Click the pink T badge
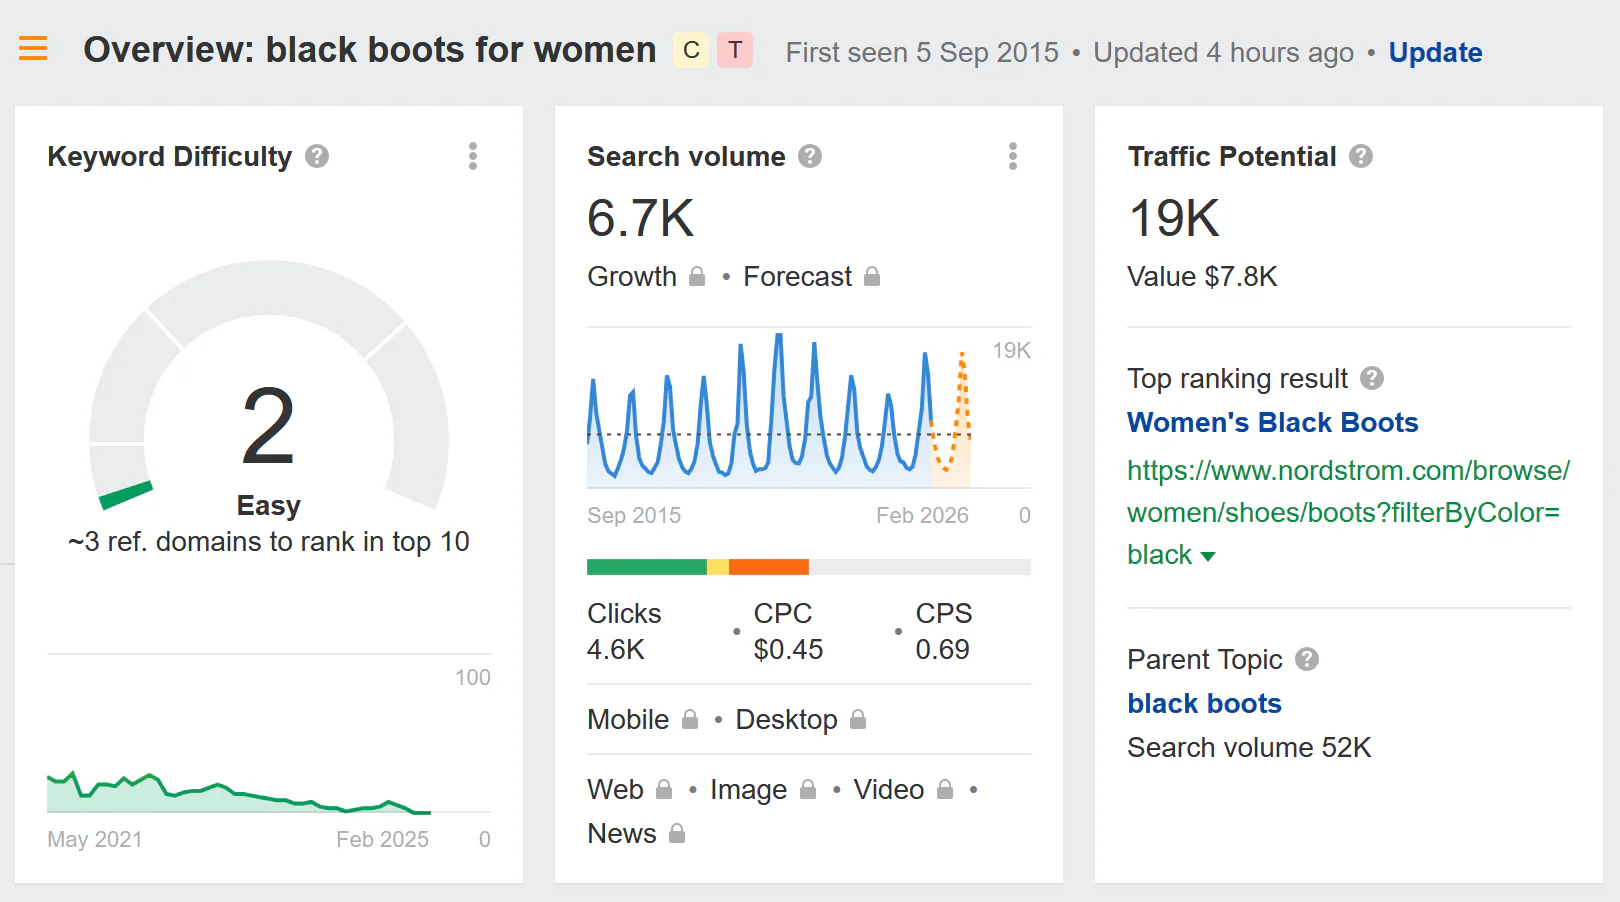1620x902 pixels. coord(735,50)
